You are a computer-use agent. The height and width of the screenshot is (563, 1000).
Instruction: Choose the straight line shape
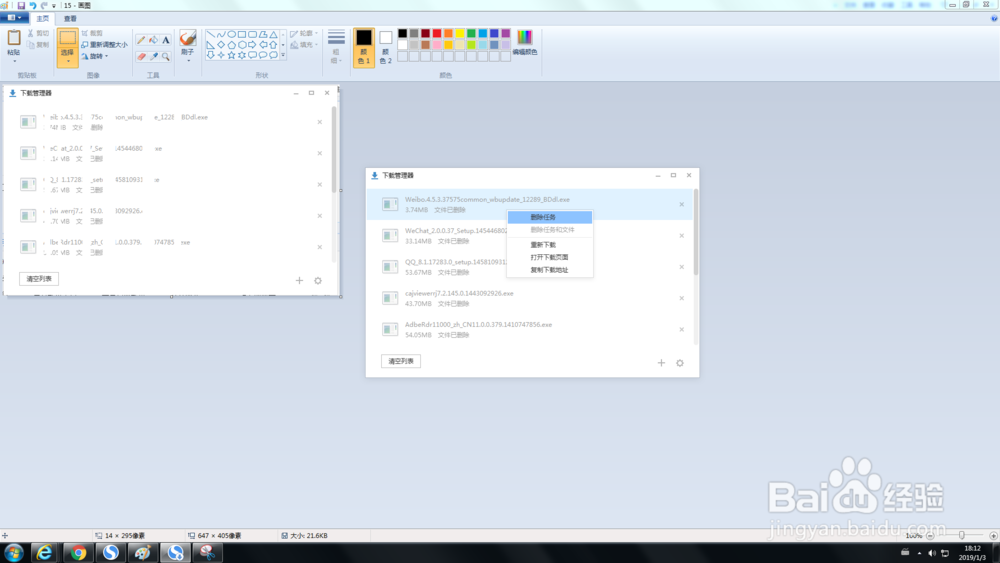(210, 34)
